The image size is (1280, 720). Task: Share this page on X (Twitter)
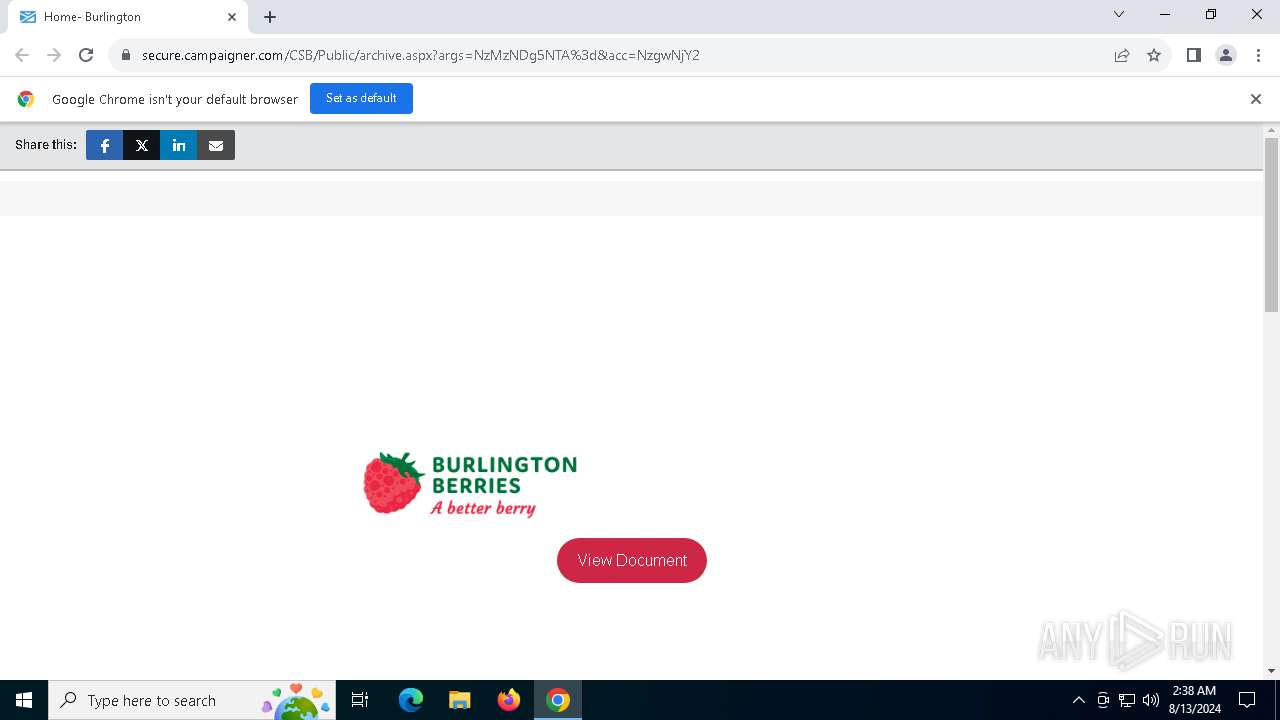click(142, 145)
